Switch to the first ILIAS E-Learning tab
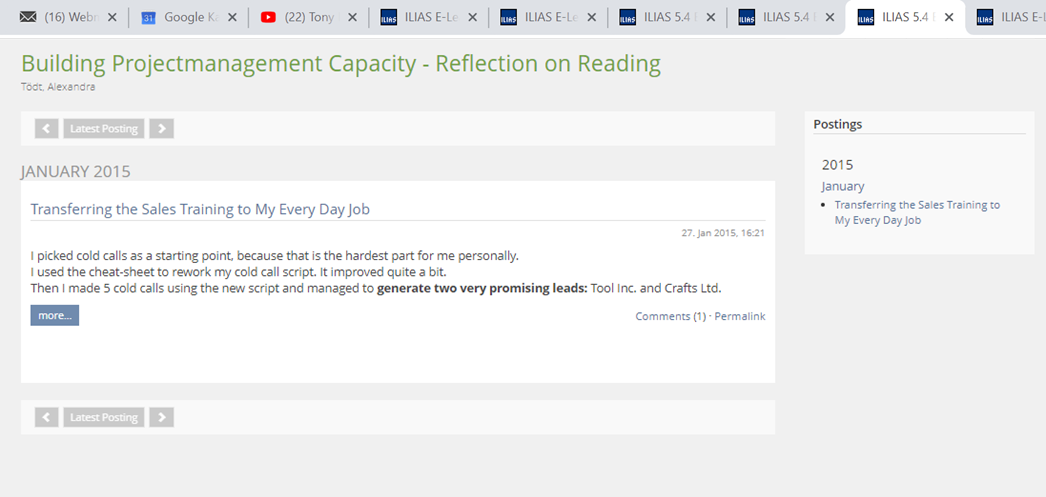This screenshot has height=497, width=1046. 425,17
